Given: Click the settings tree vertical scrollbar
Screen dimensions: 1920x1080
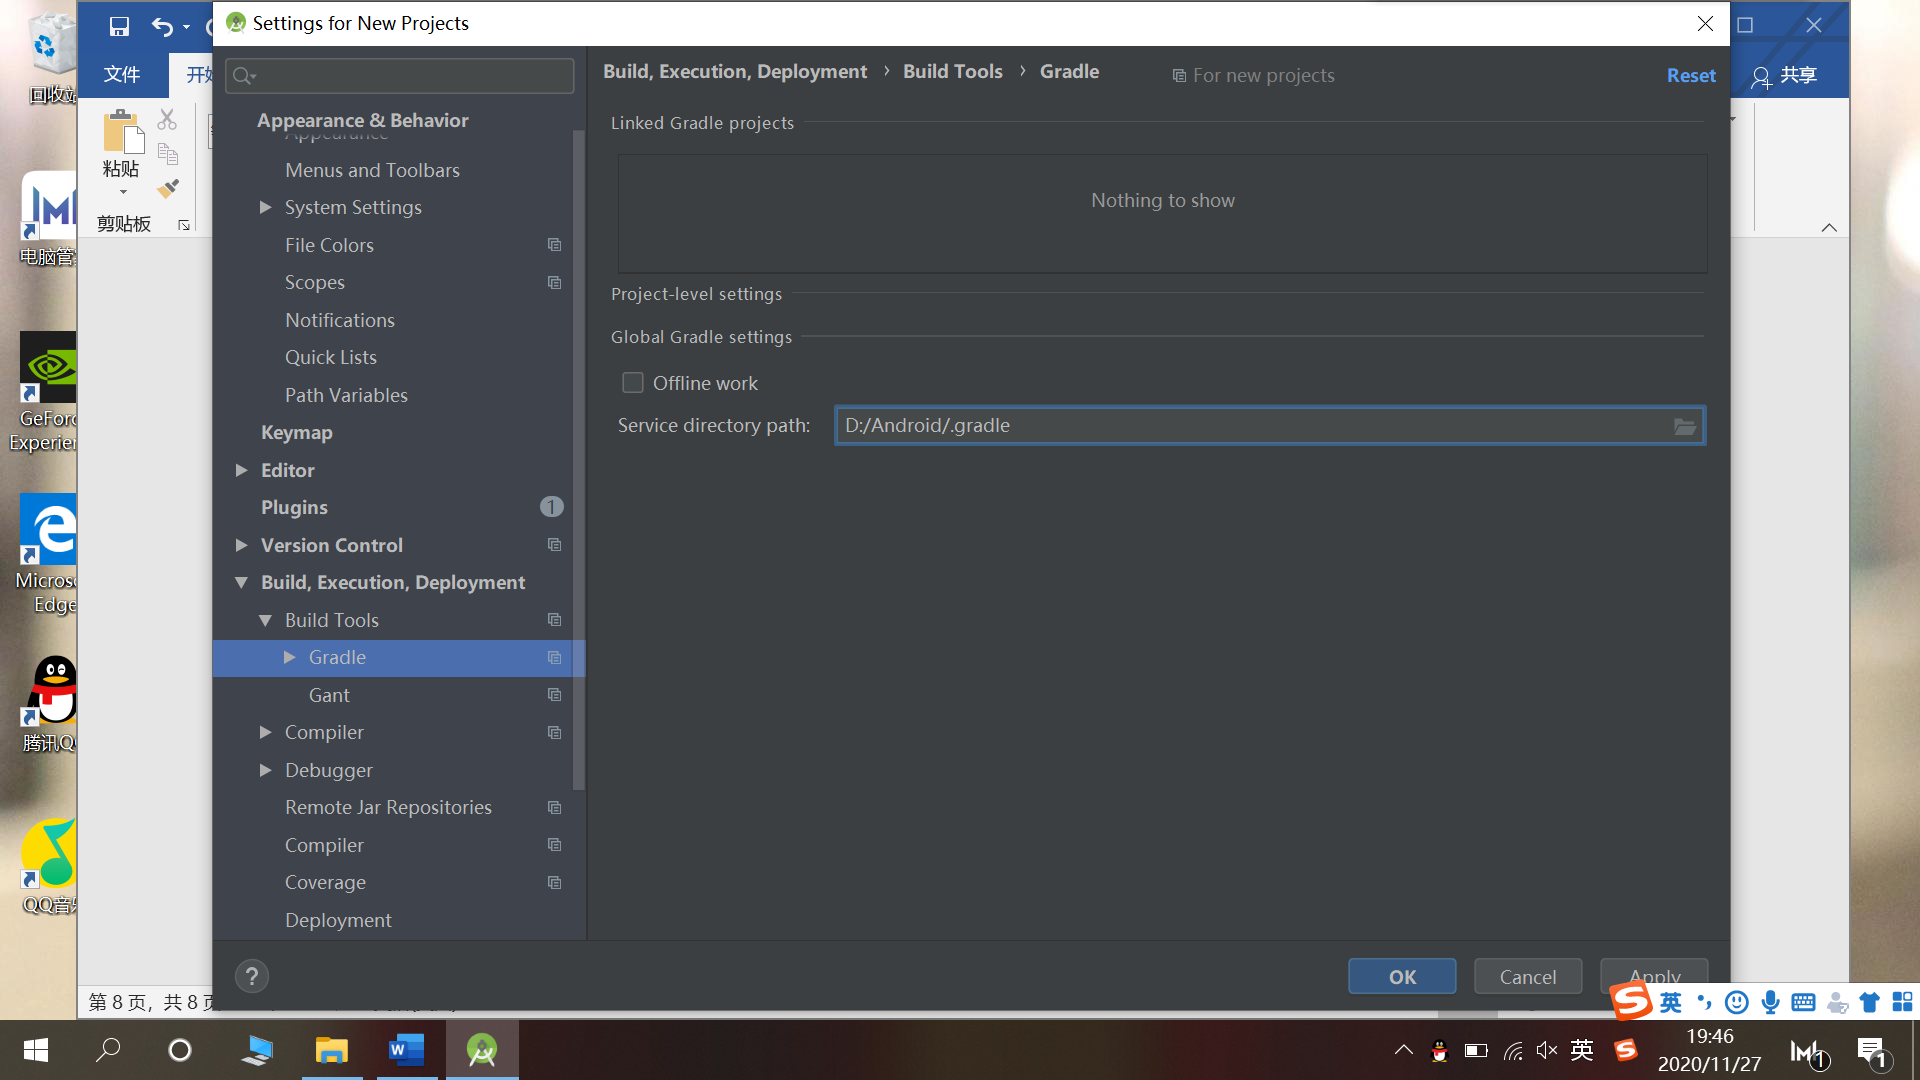Looking at the screenshot, I should pyautogui.click(x=578, y=460).
